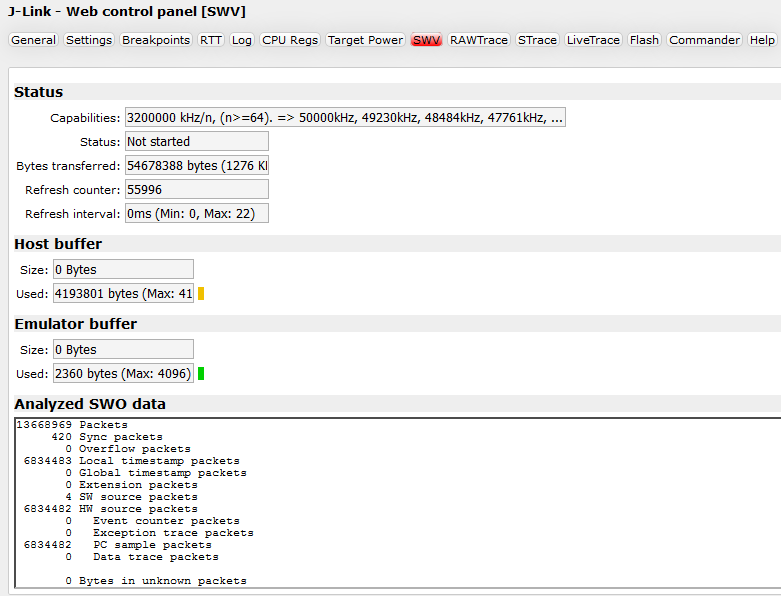Select the Flash tab
Image resolution: width=781 pixels, height=596 pixels.
[644, 40]
